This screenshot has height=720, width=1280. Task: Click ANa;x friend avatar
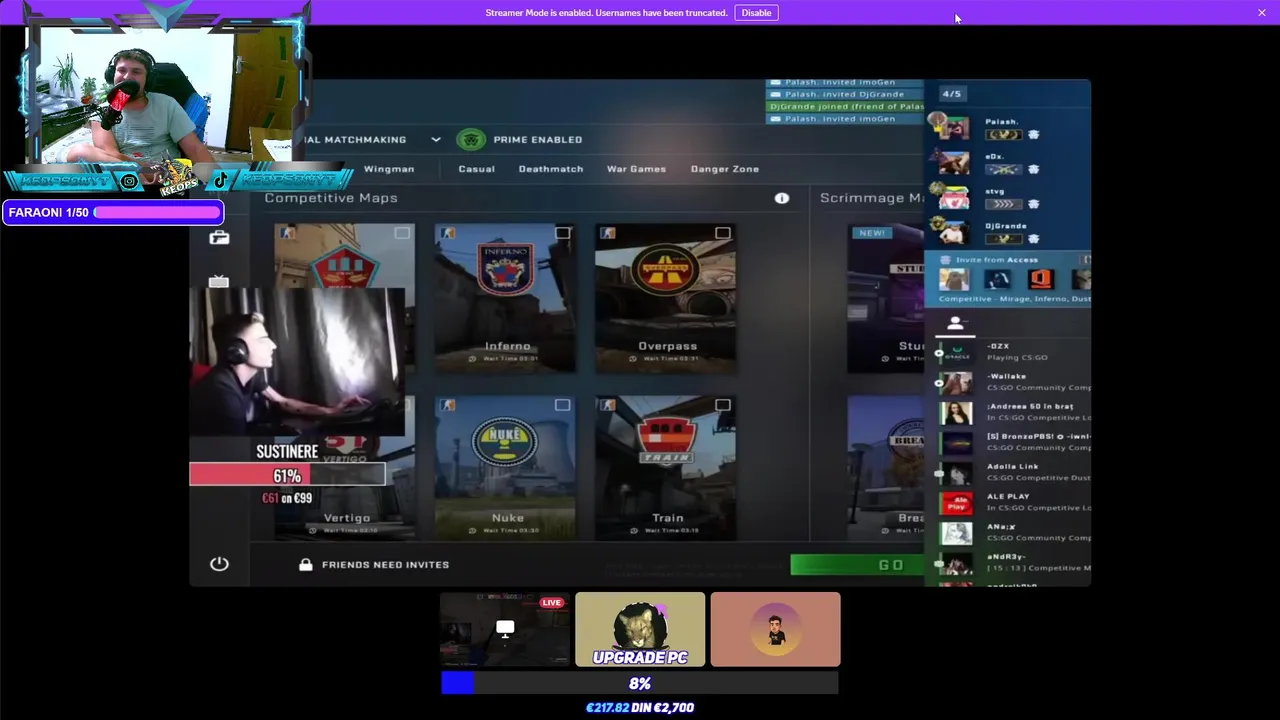pyautogui.click(x=956, y=532)
